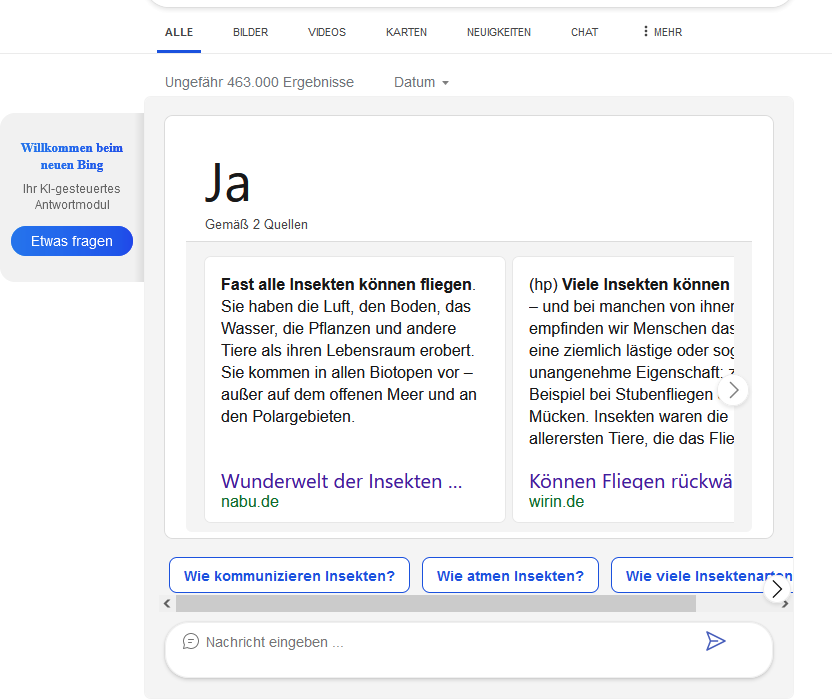Click the horizontal scrollbar thumb
This screenshot has height=699, width=832.
coord(435,604)
